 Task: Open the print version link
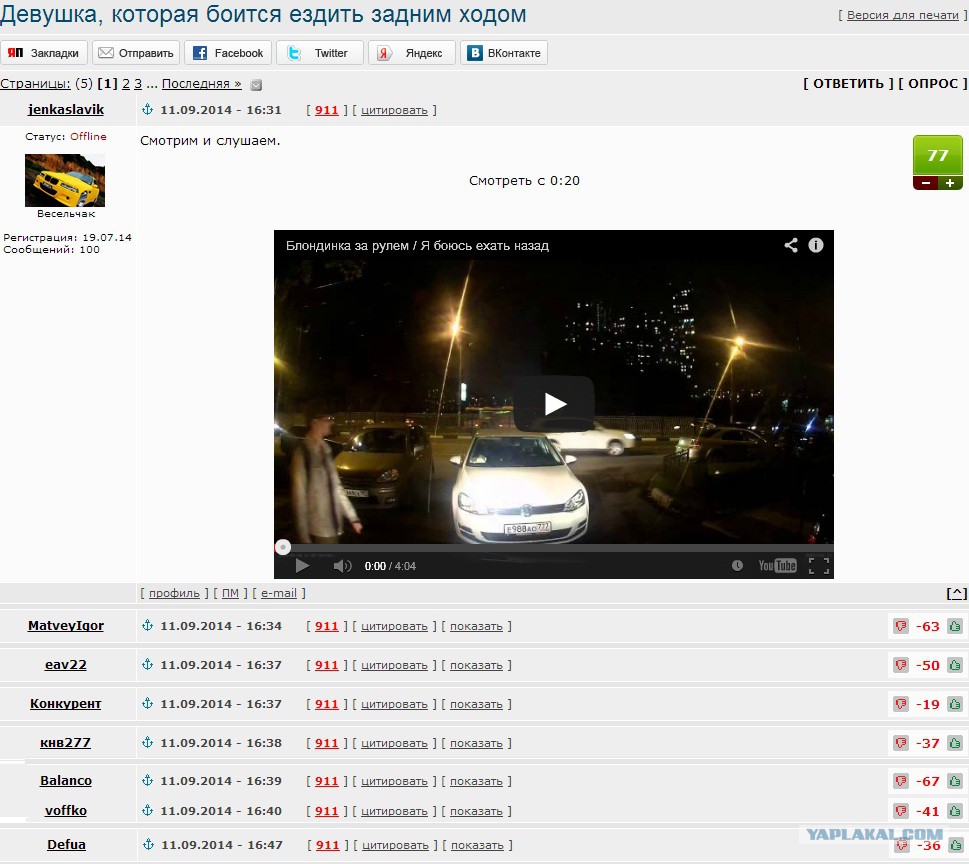pyautogui.click(x=902, y=15)
